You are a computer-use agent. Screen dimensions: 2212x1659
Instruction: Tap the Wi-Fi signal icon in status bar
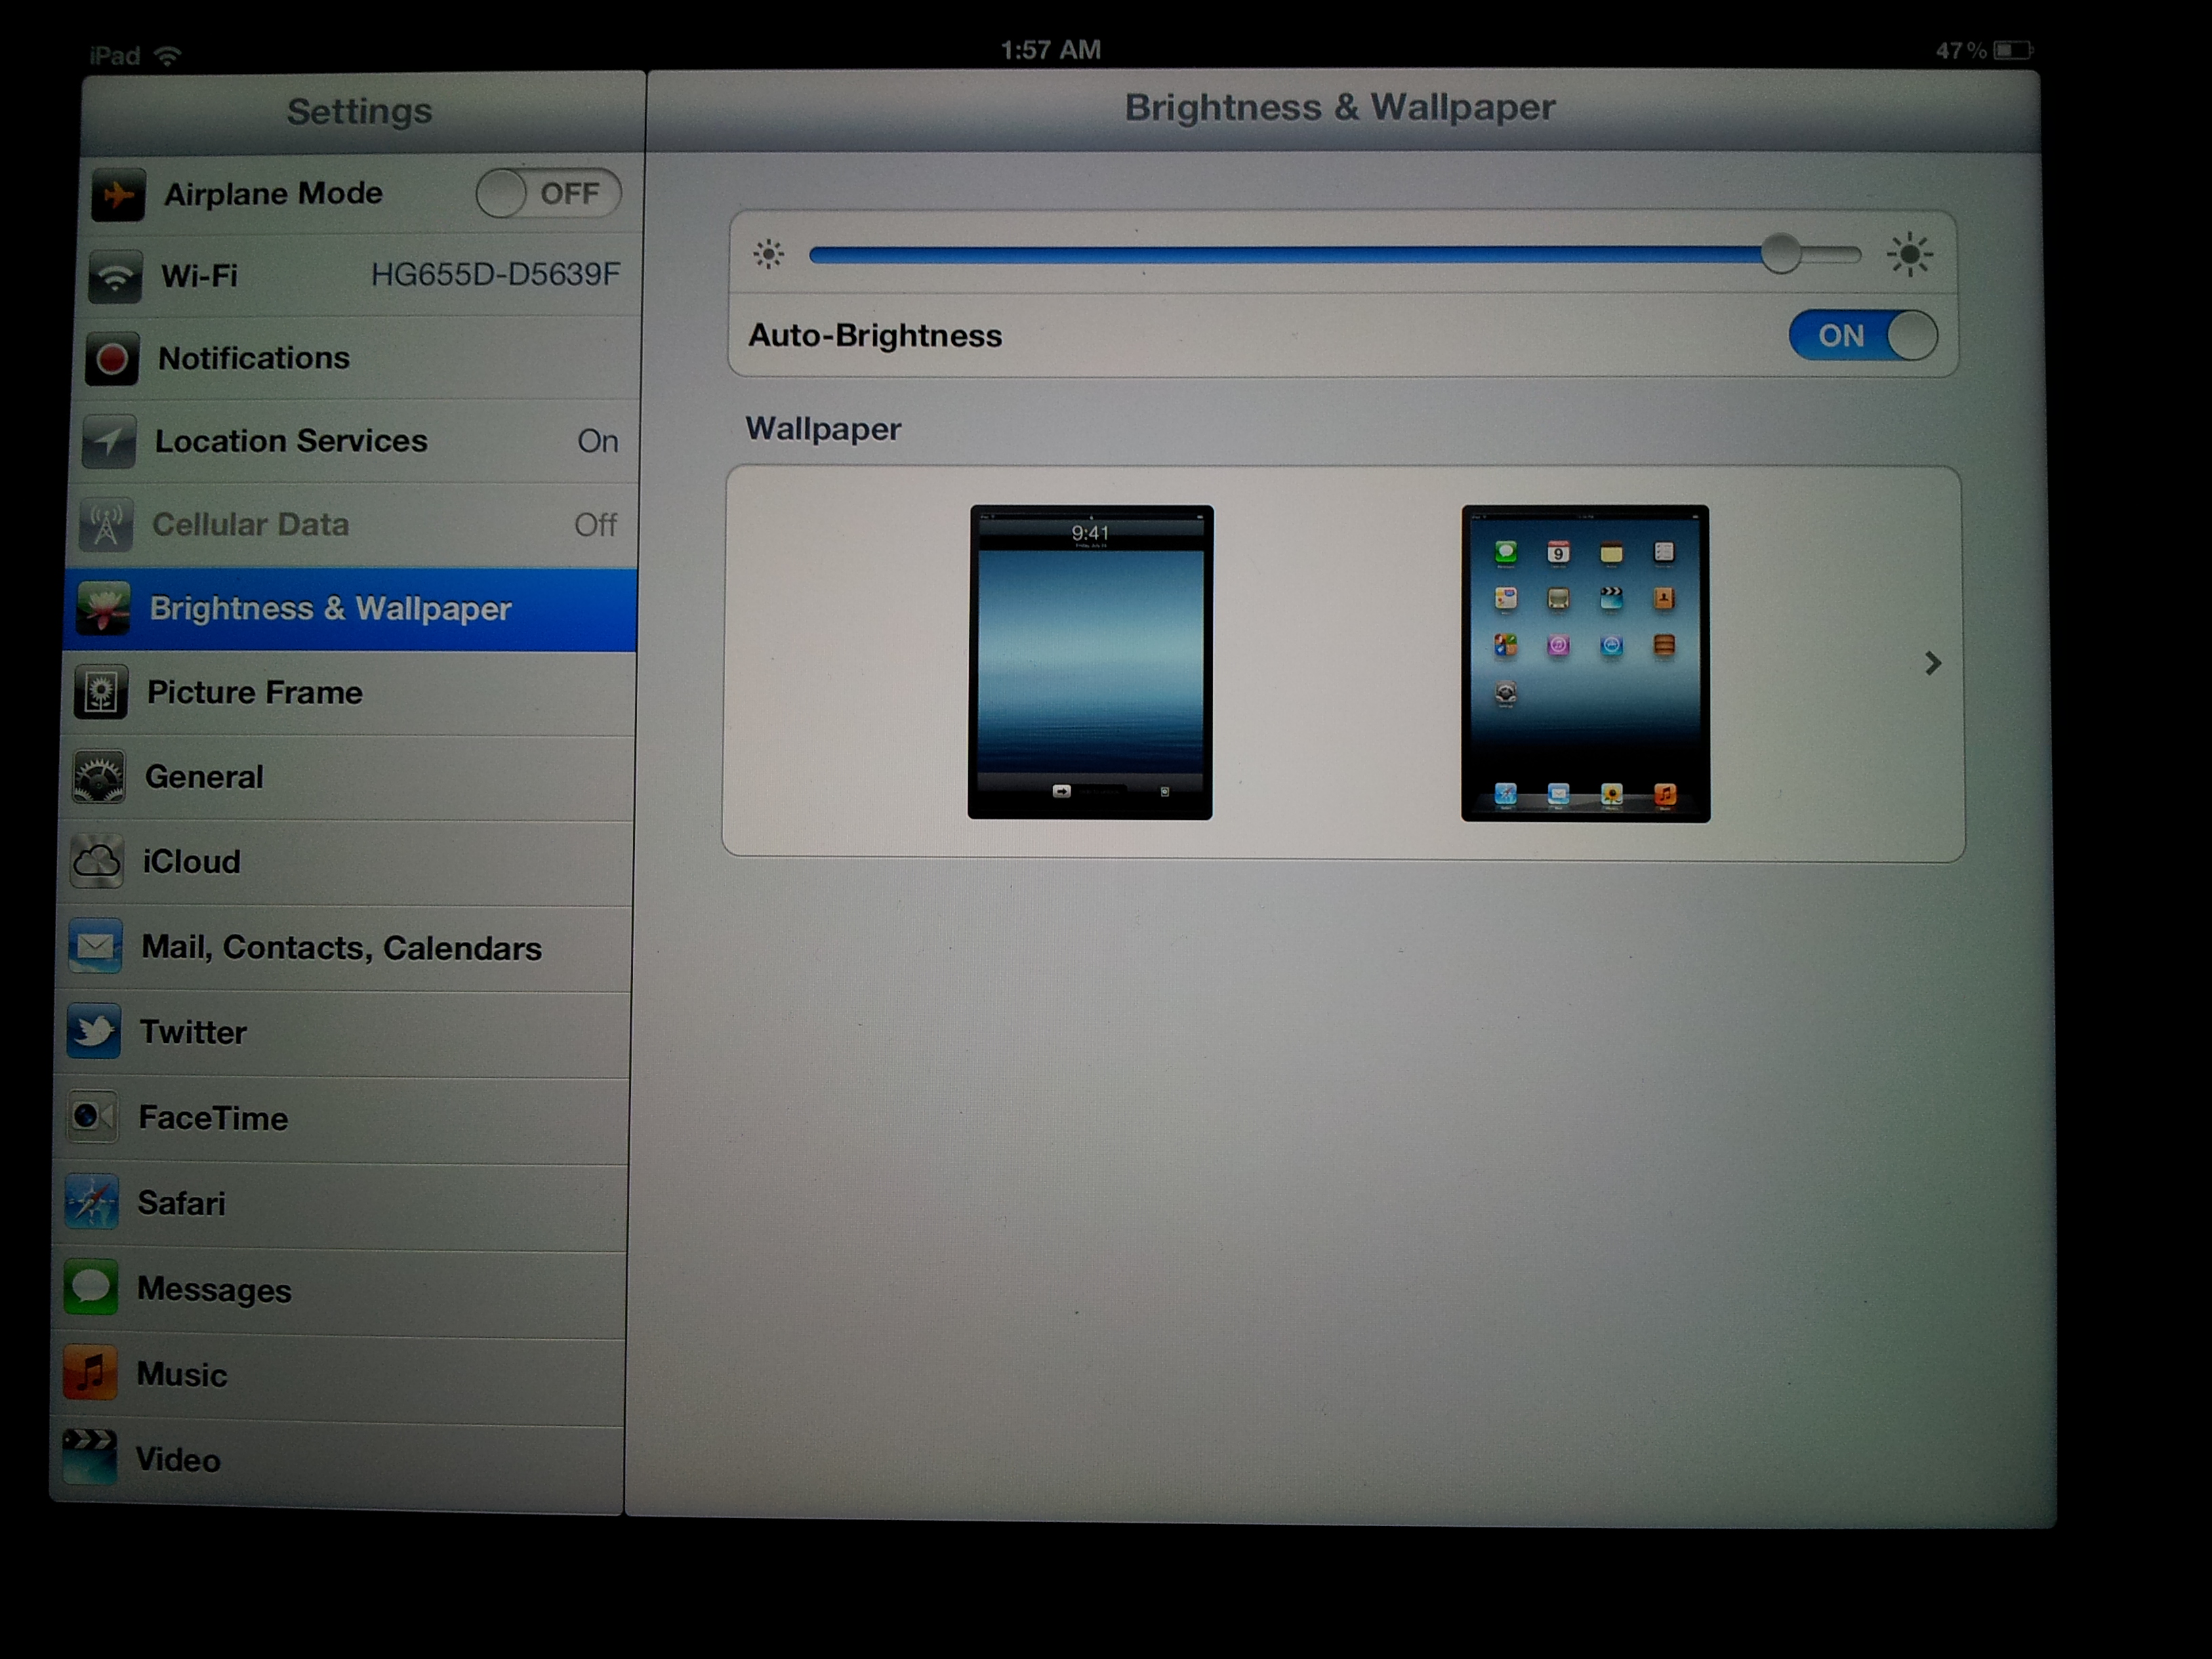168,55
